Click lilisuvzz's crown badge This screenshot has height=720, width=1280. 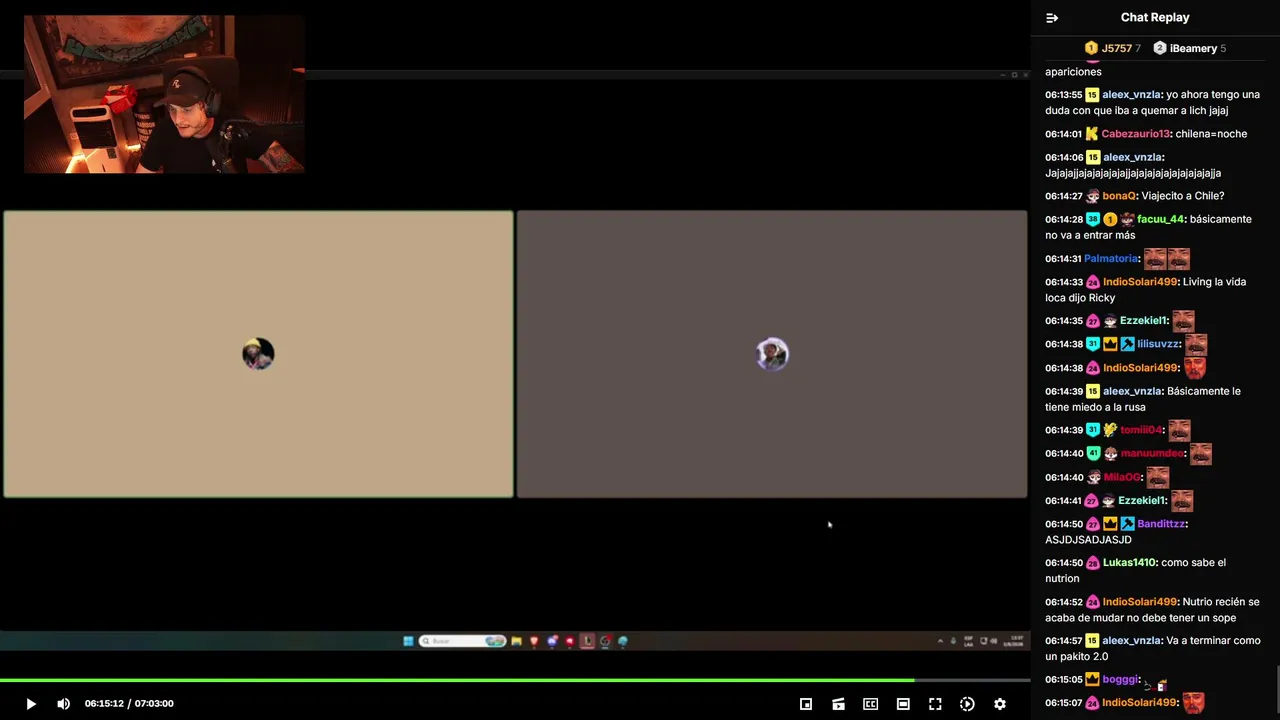coord(1110,344)
